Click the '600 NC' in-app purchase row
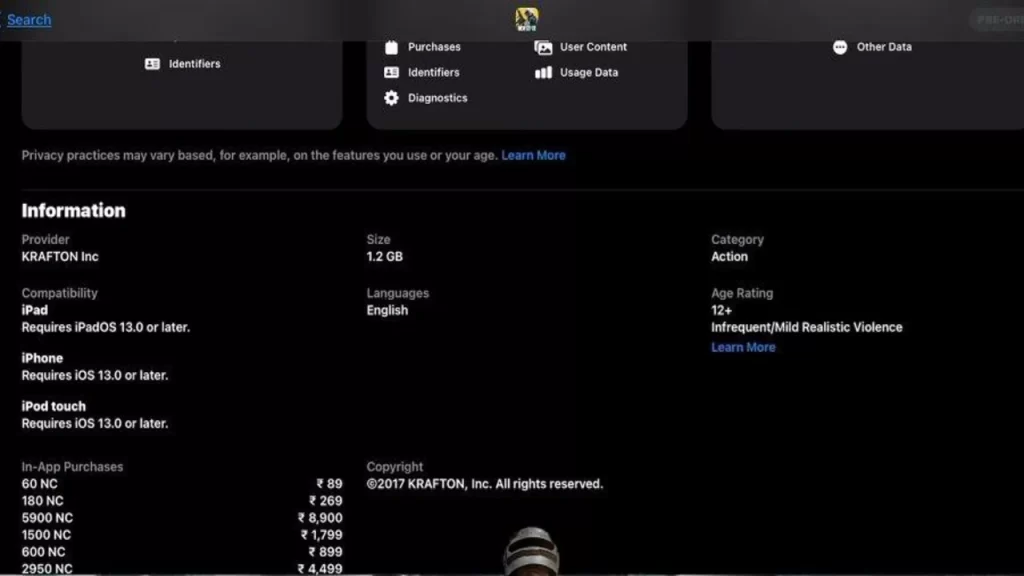This screenshot has width=1024, height=576. [182, 552]
